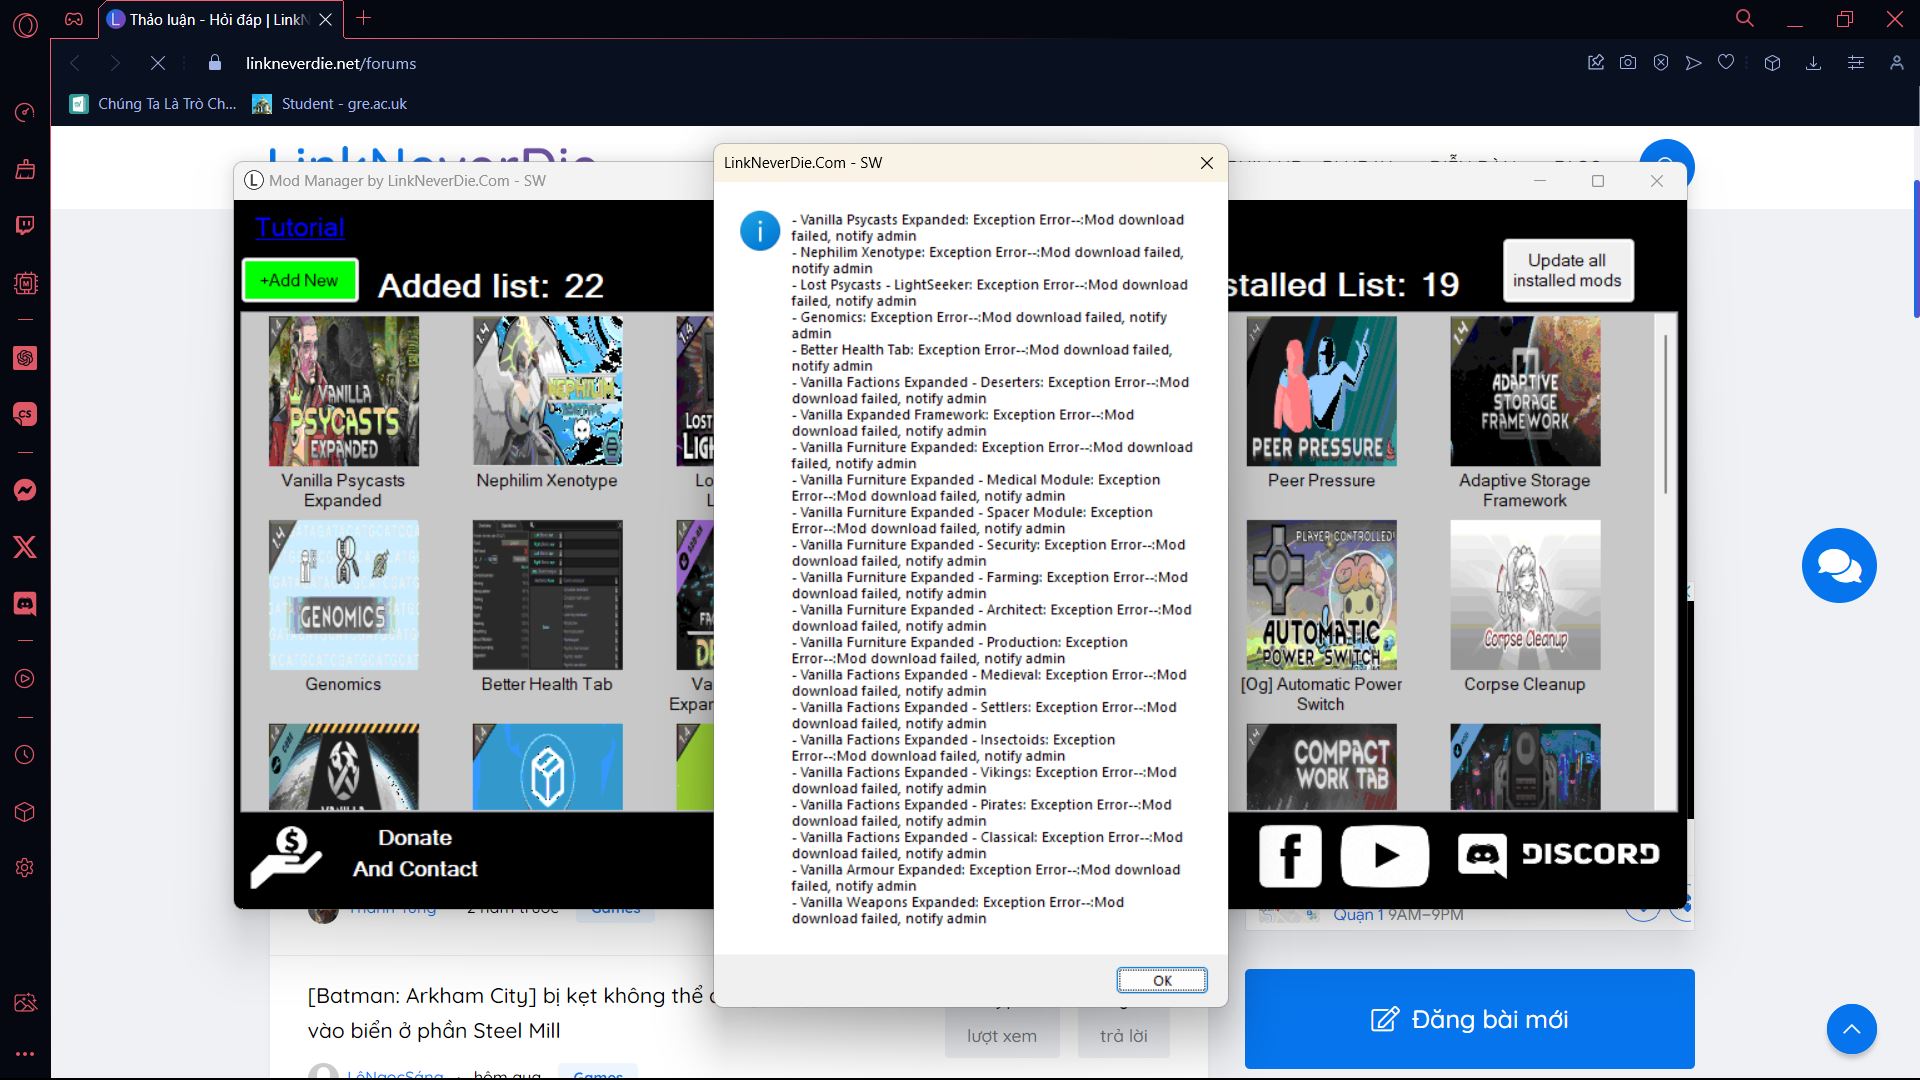Open the Facebook icon in Mod Manager
Viewport: 1920px width, 1080px height.
click(1289, 855)
